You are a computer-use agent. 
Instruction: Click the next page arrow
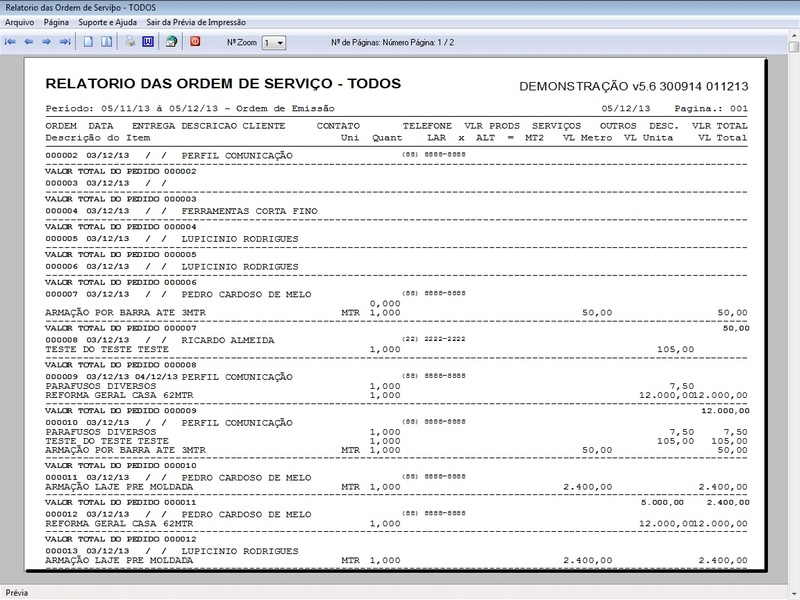tap(46, 42)
